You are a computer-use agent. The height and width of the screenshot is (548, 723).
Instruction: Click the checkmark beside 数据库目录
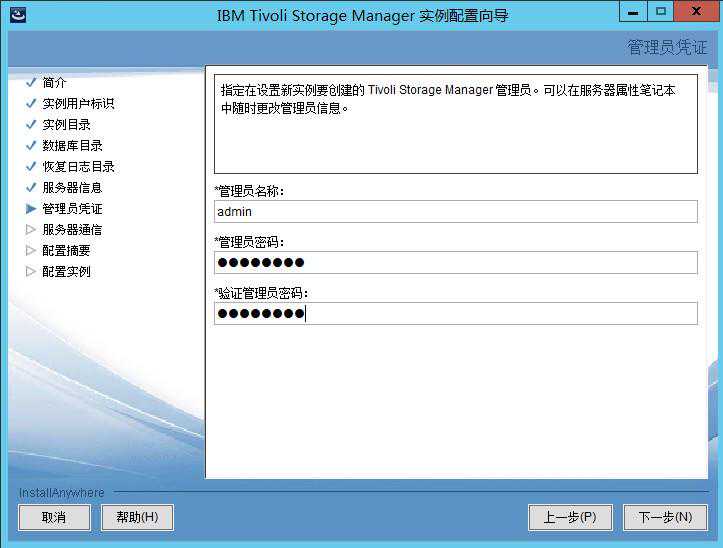pyautogui.click(x=31, y=145)
